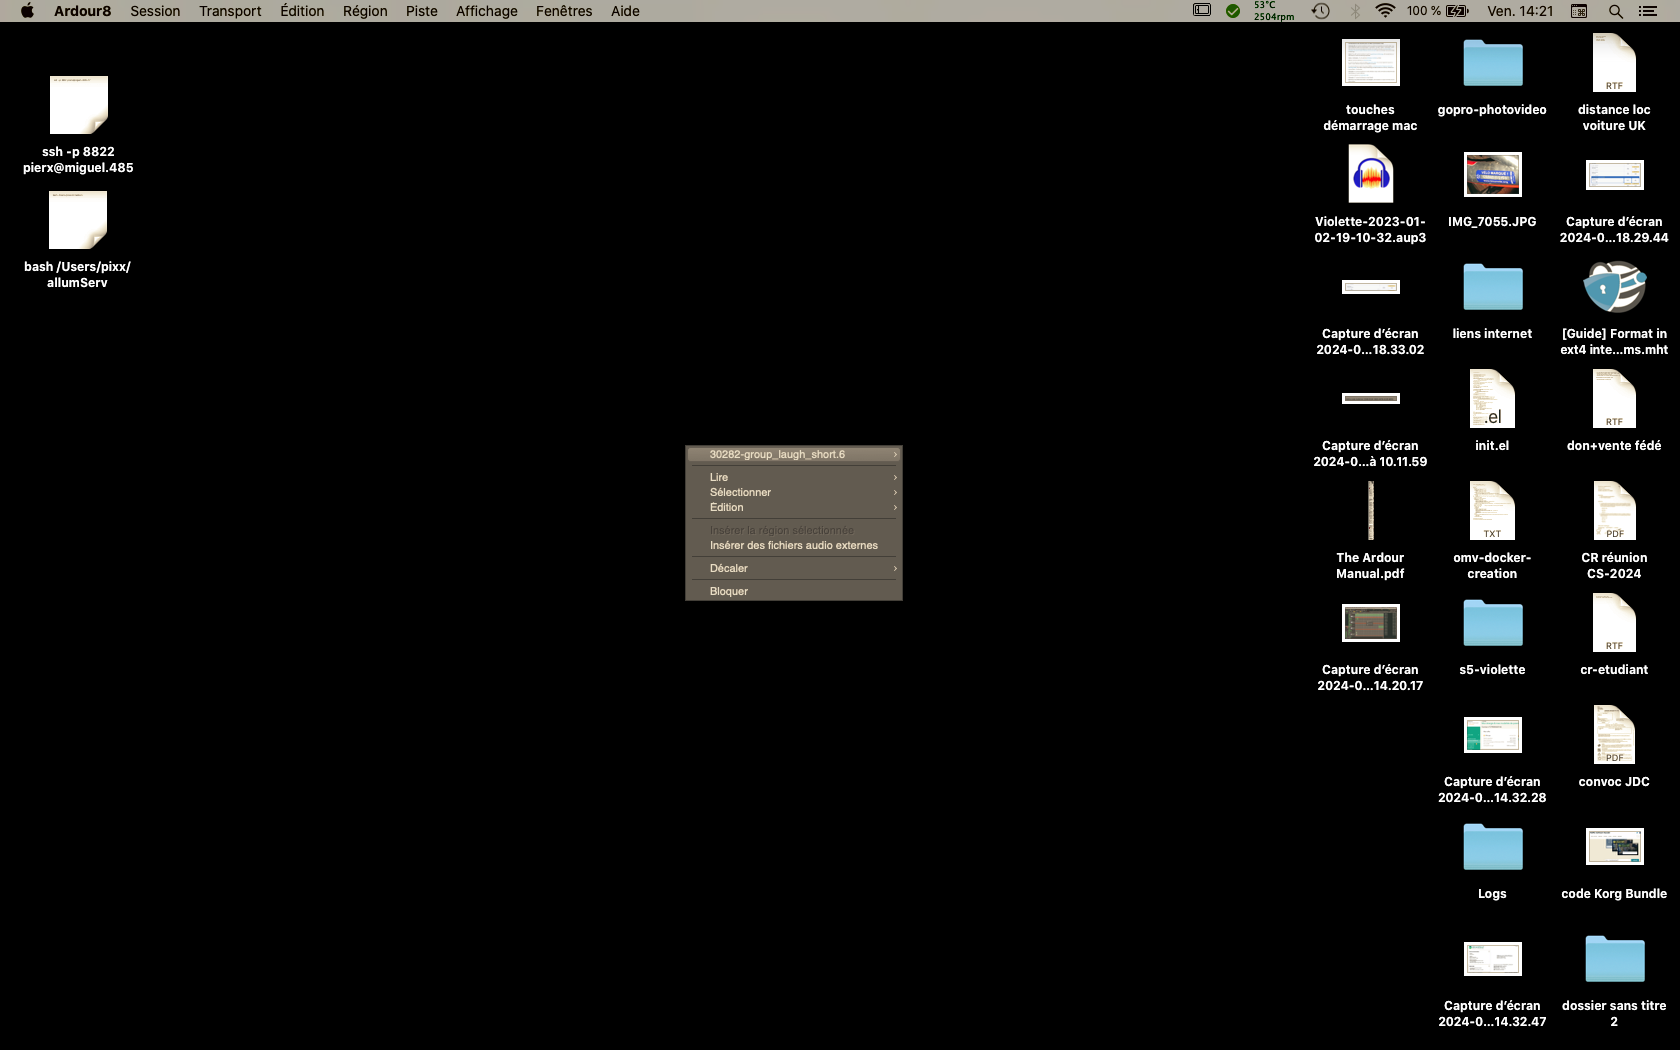Open the Transport menu in menu bar
This screenshot has height=1050, width=1680.
(x=229, y=11)
